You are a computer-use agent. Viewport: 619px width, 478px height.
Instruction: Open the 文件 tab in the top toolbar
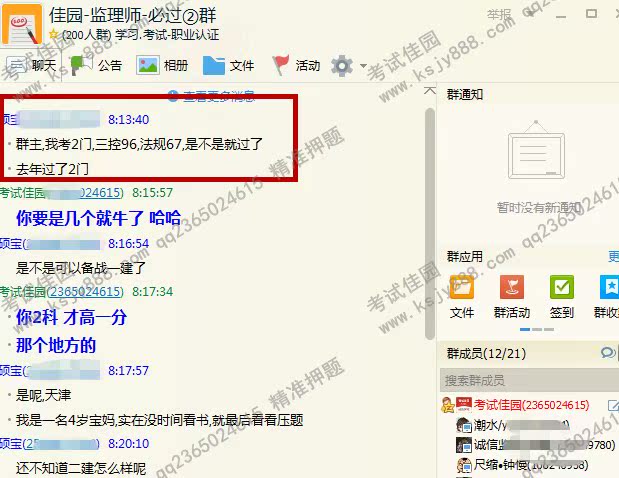[229, 66]
